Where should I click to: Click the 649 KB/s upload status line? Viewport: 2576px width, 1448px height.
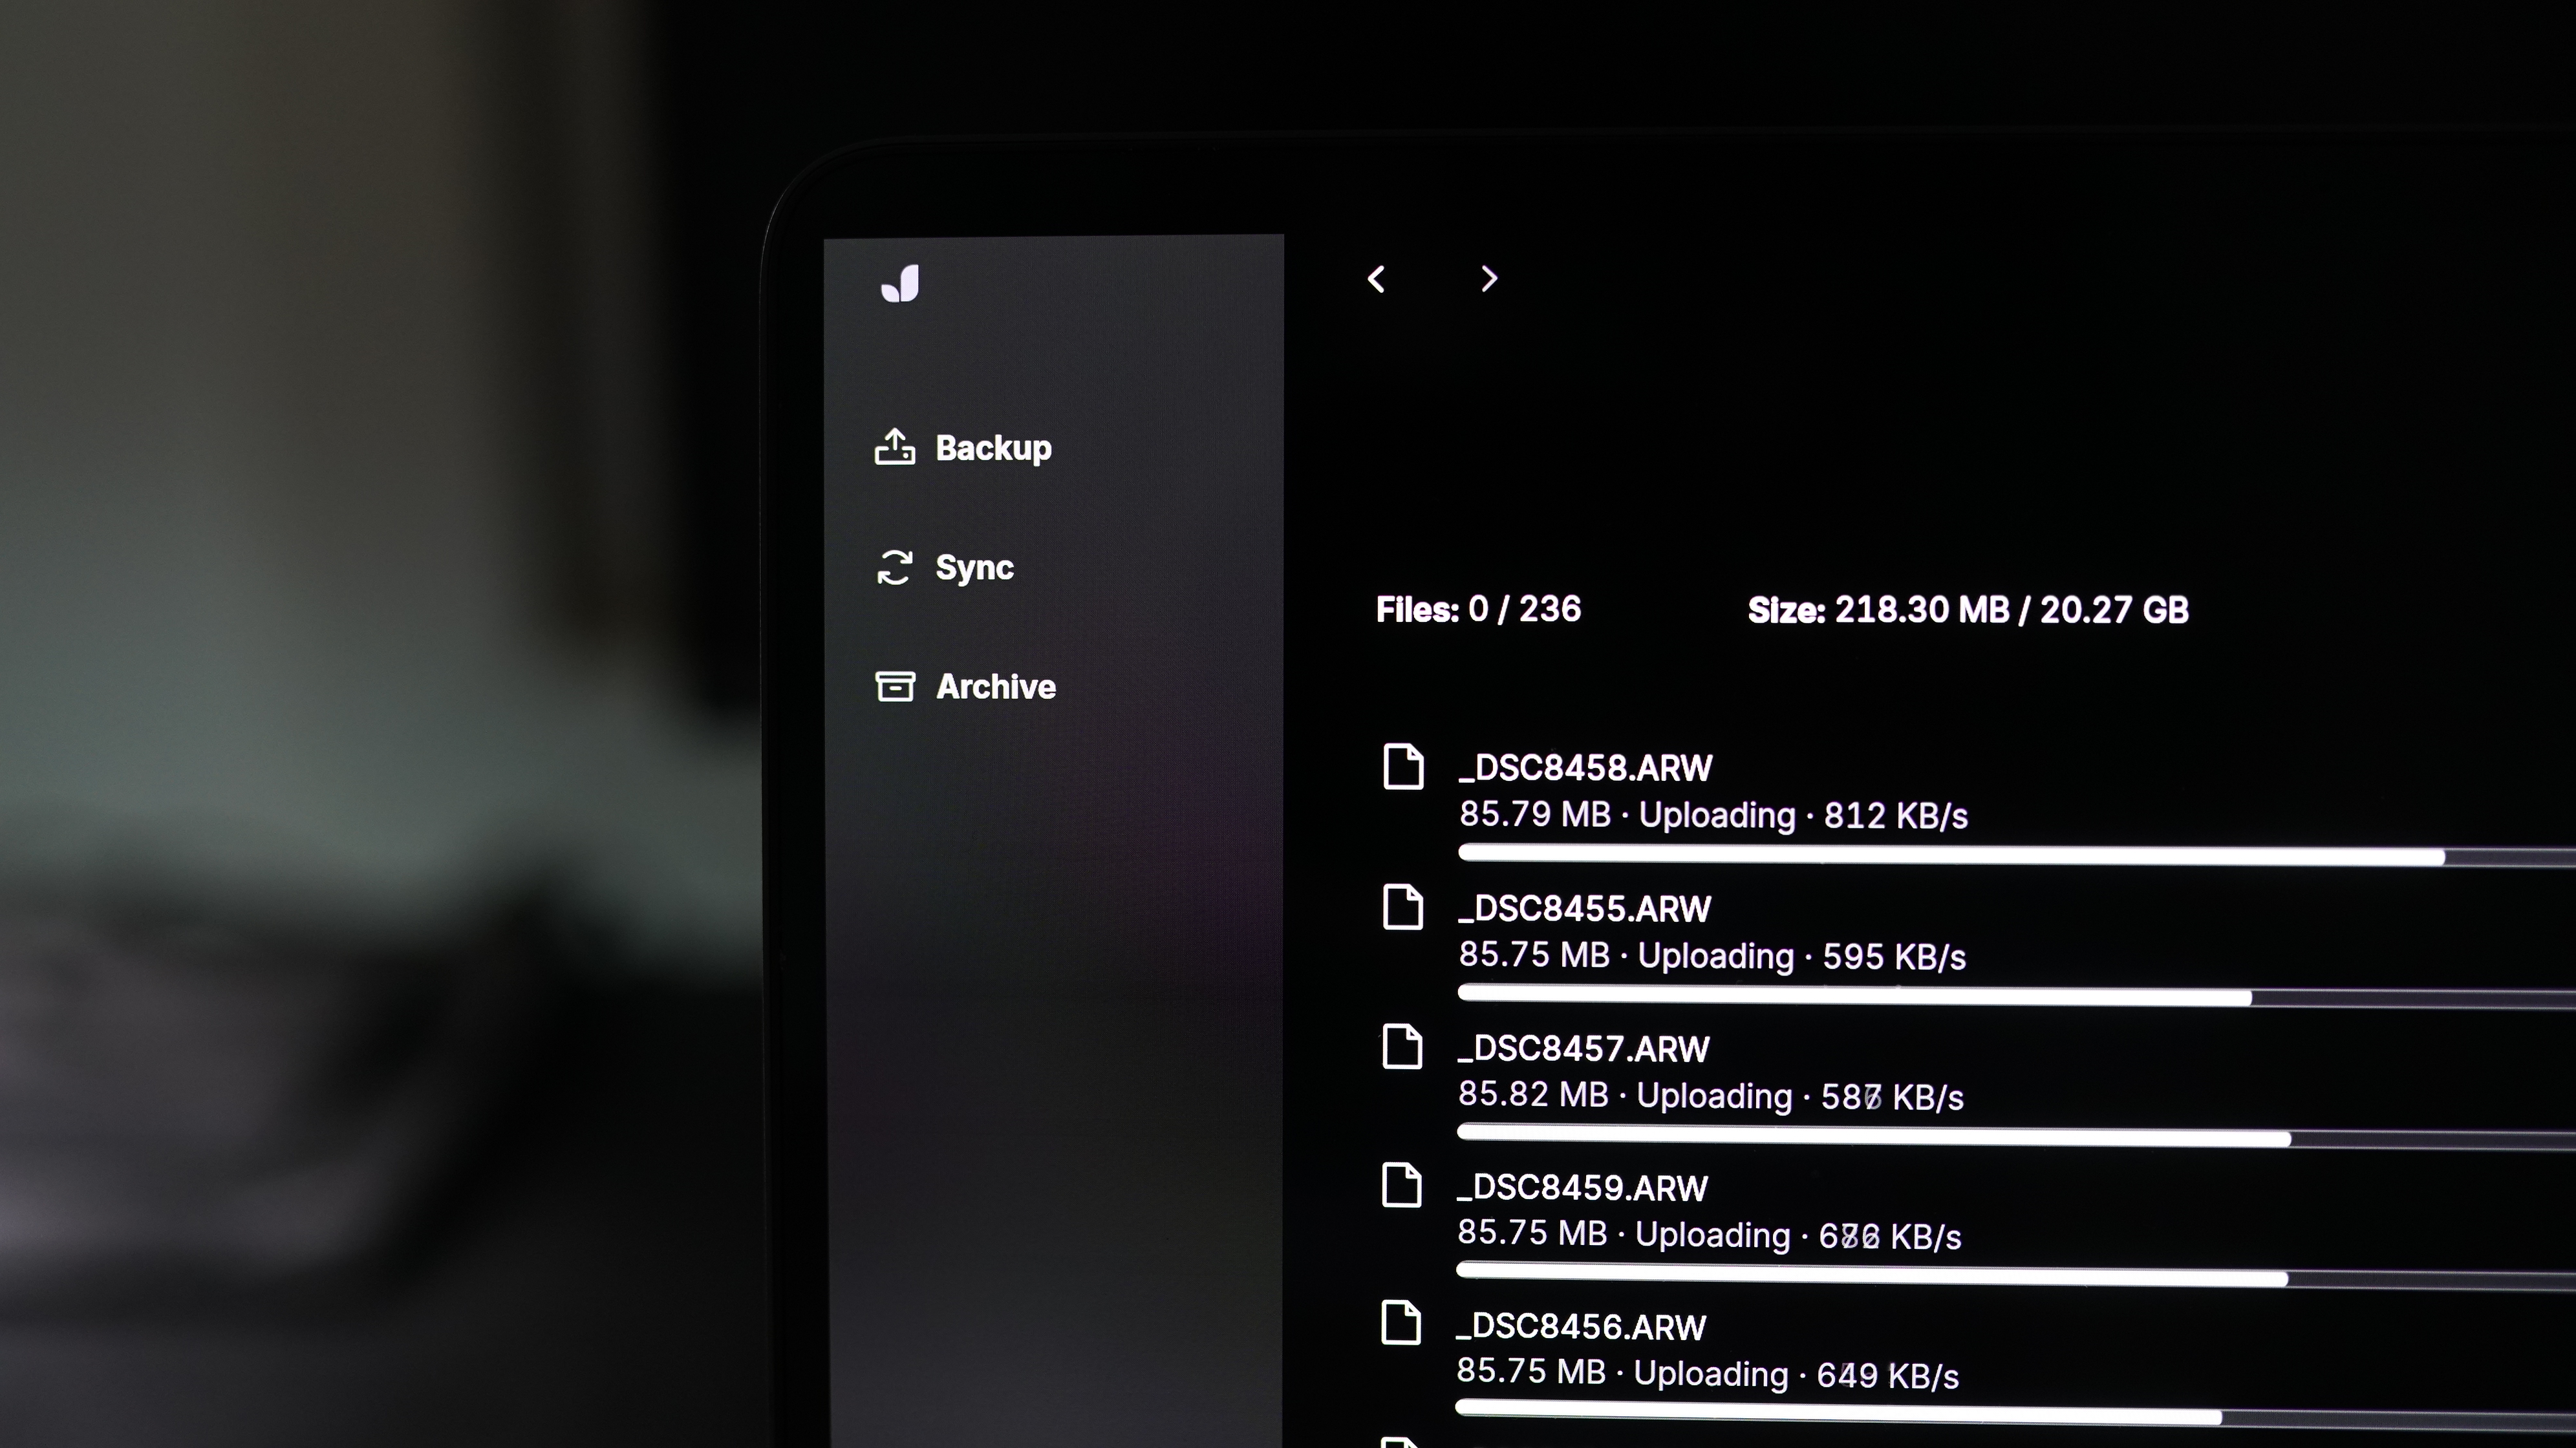1707,1374
